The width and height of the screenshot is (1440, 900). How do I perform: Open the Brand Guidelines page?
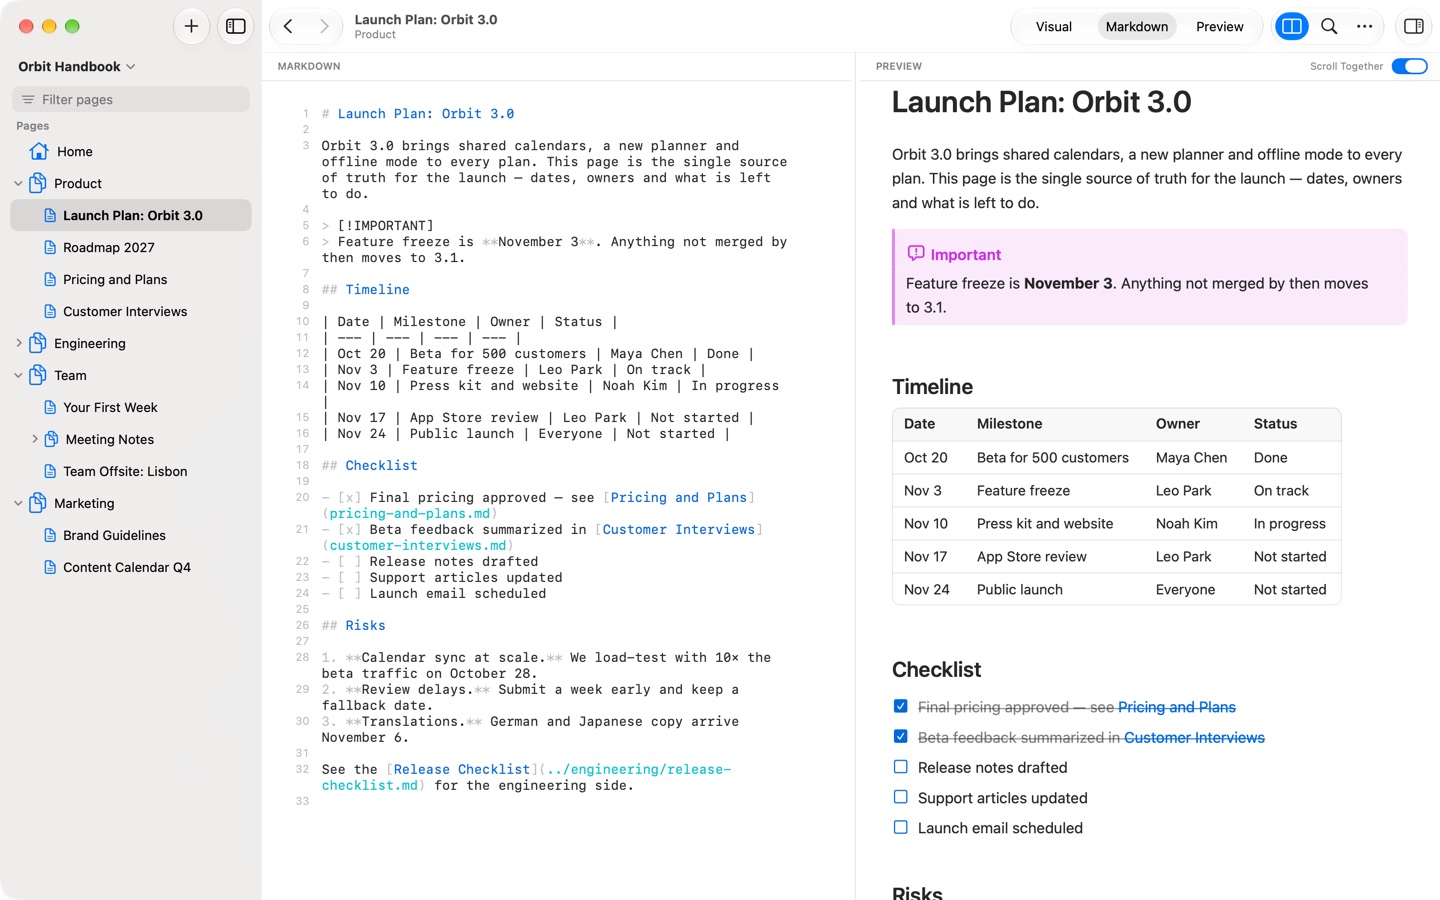(x=131, y=535)
